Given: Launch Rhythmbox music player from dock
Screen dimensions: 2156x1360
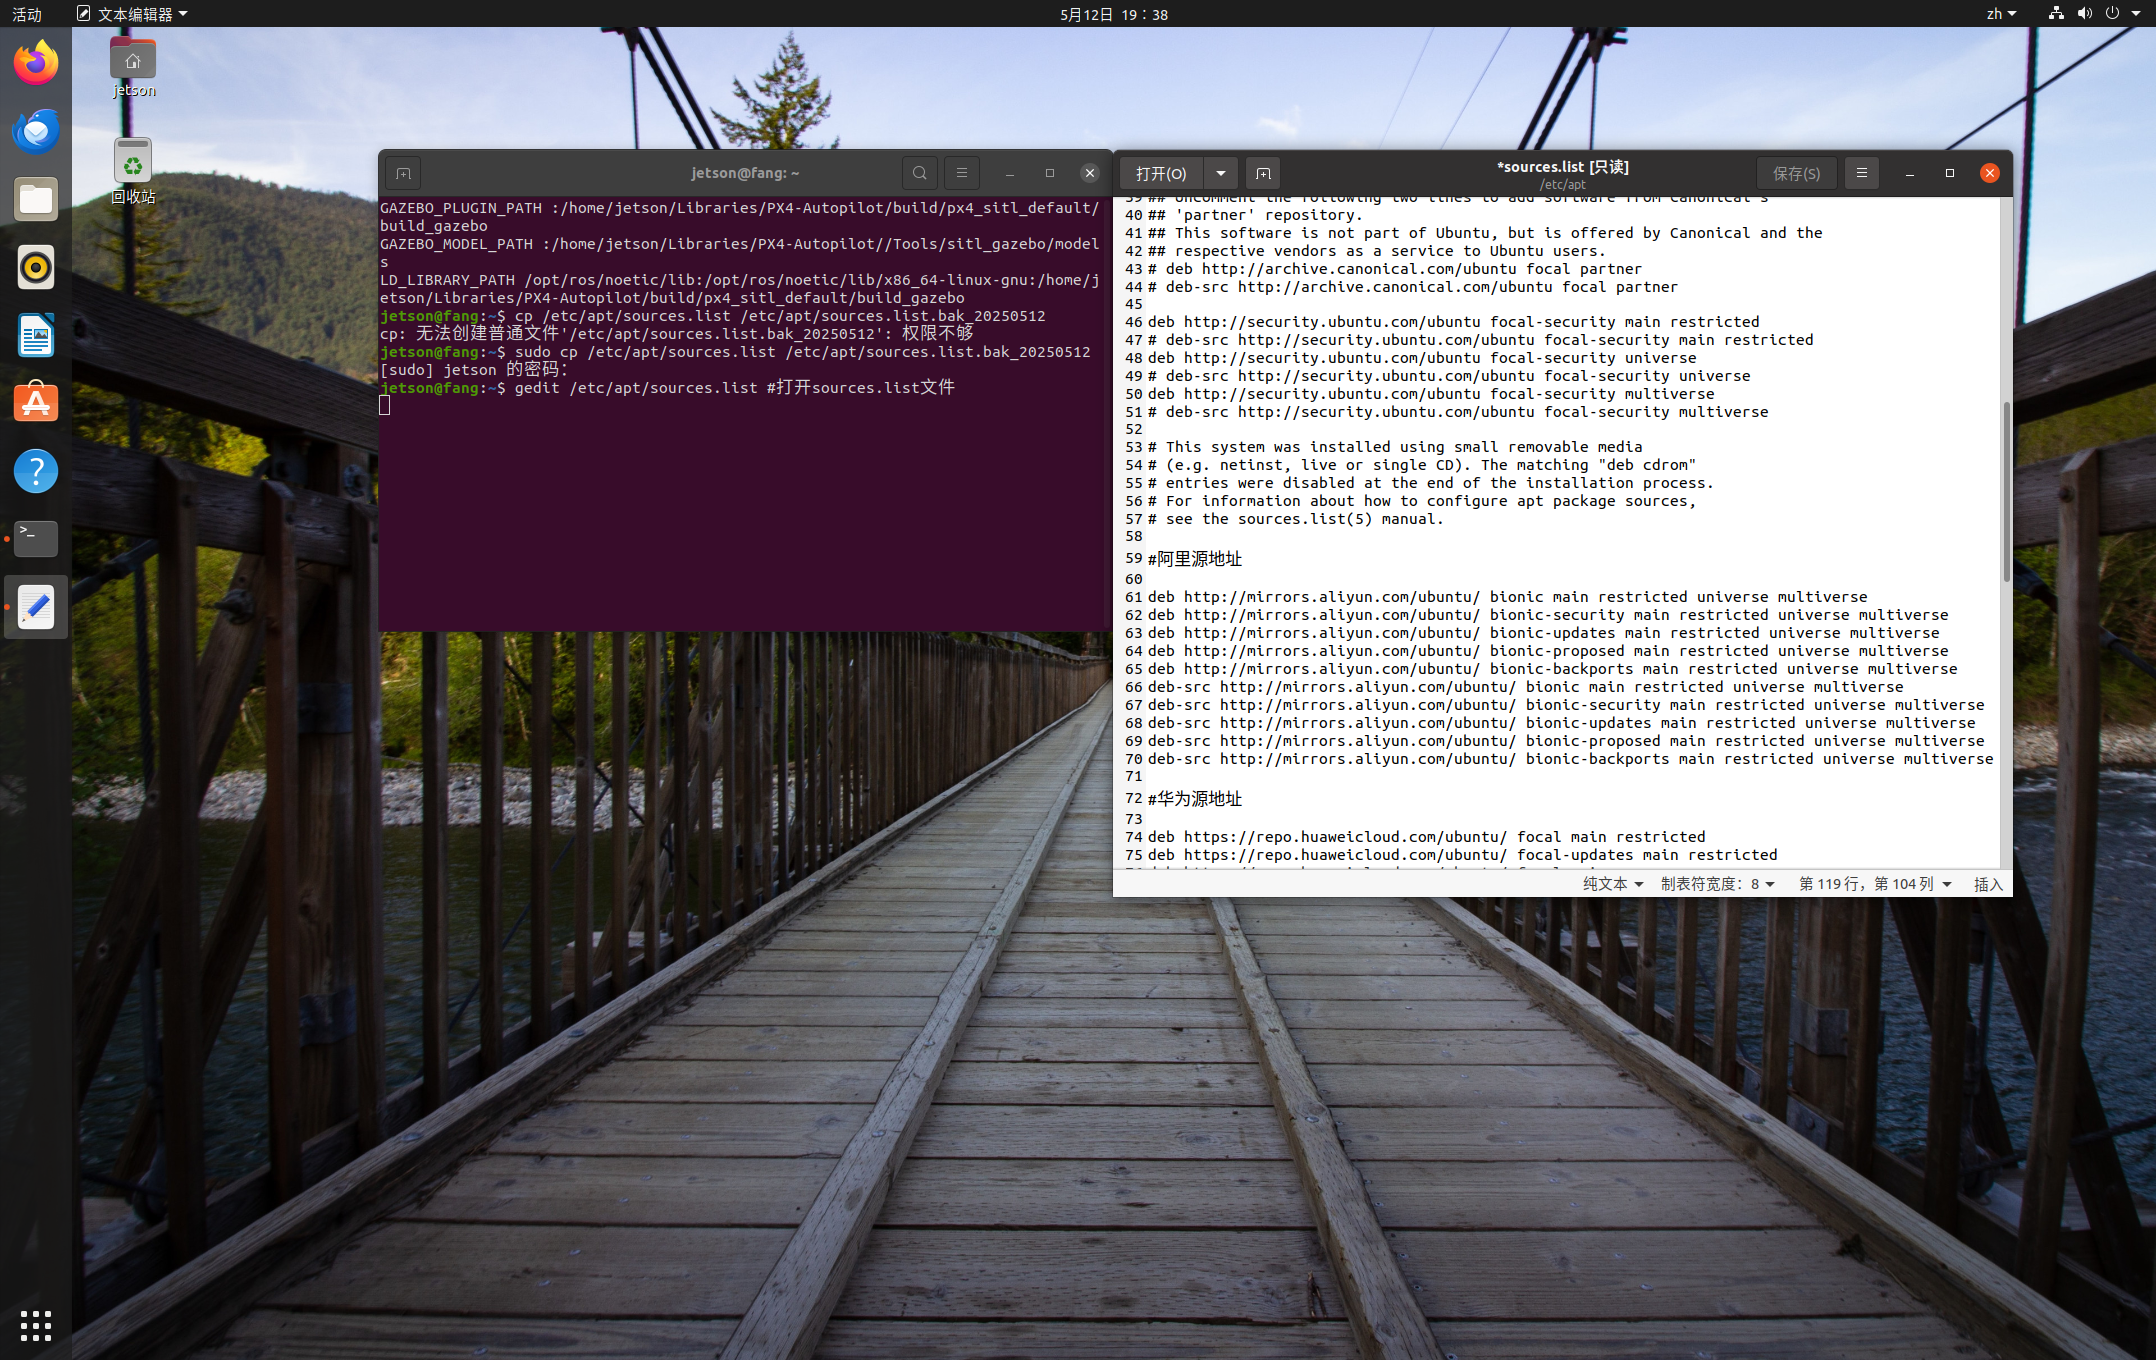Looking at the screenshot, I should [36, 267].
